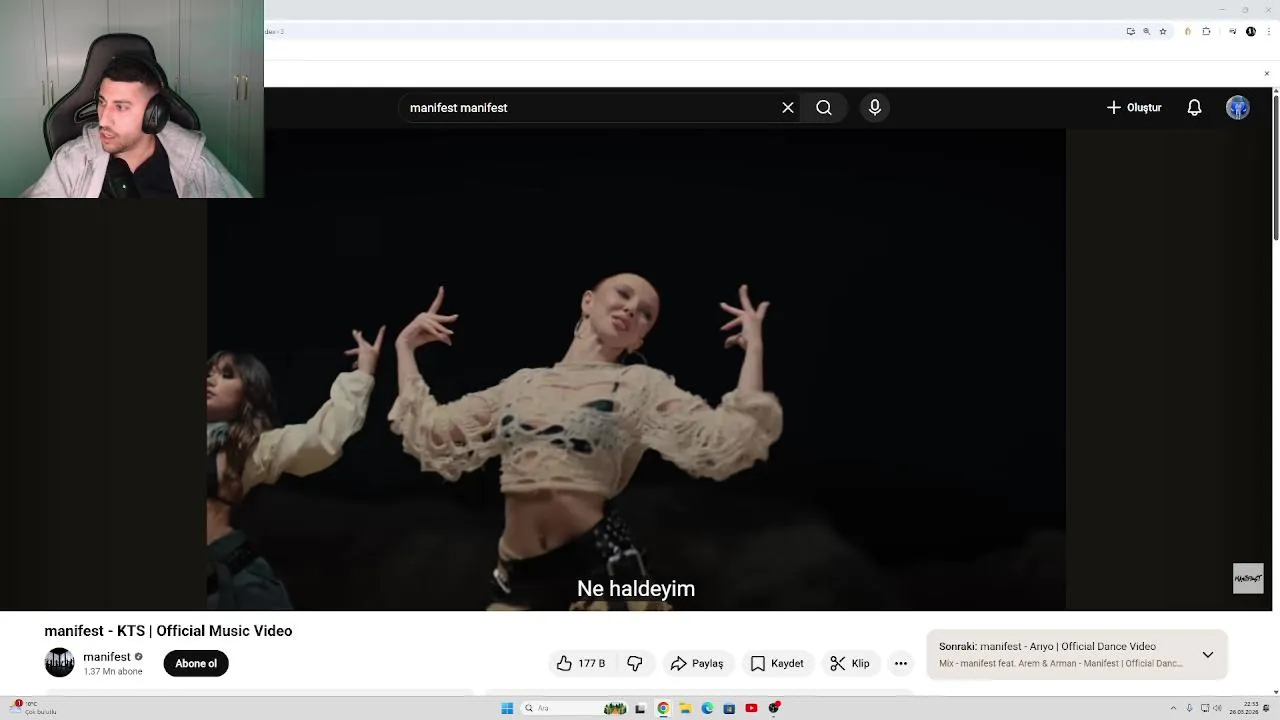The image size is (1280, 720).
Task: Save video with Kaydet button
Action: click(777, 663)
